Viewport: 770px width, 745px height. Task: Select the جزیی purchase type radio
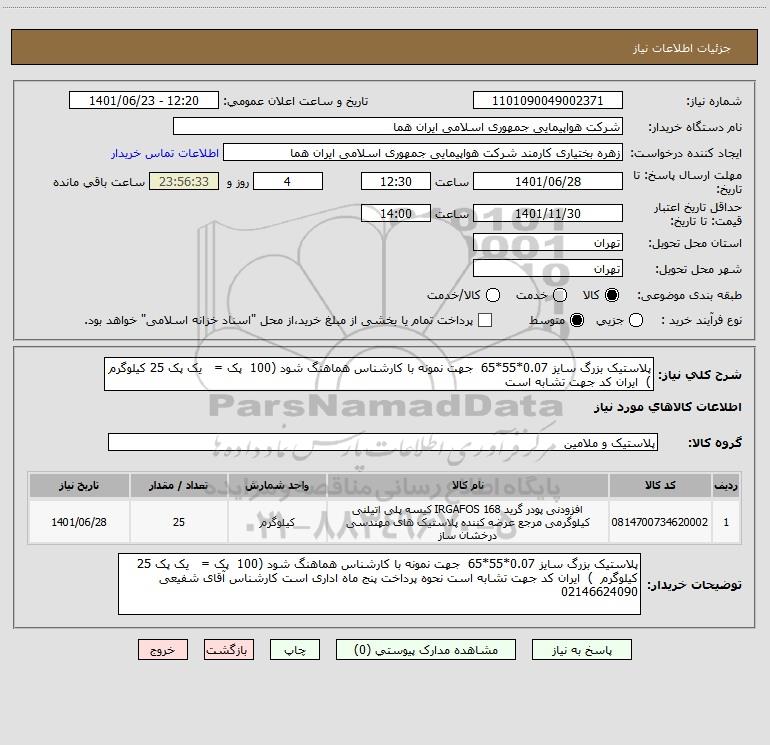tap(636, 320)
